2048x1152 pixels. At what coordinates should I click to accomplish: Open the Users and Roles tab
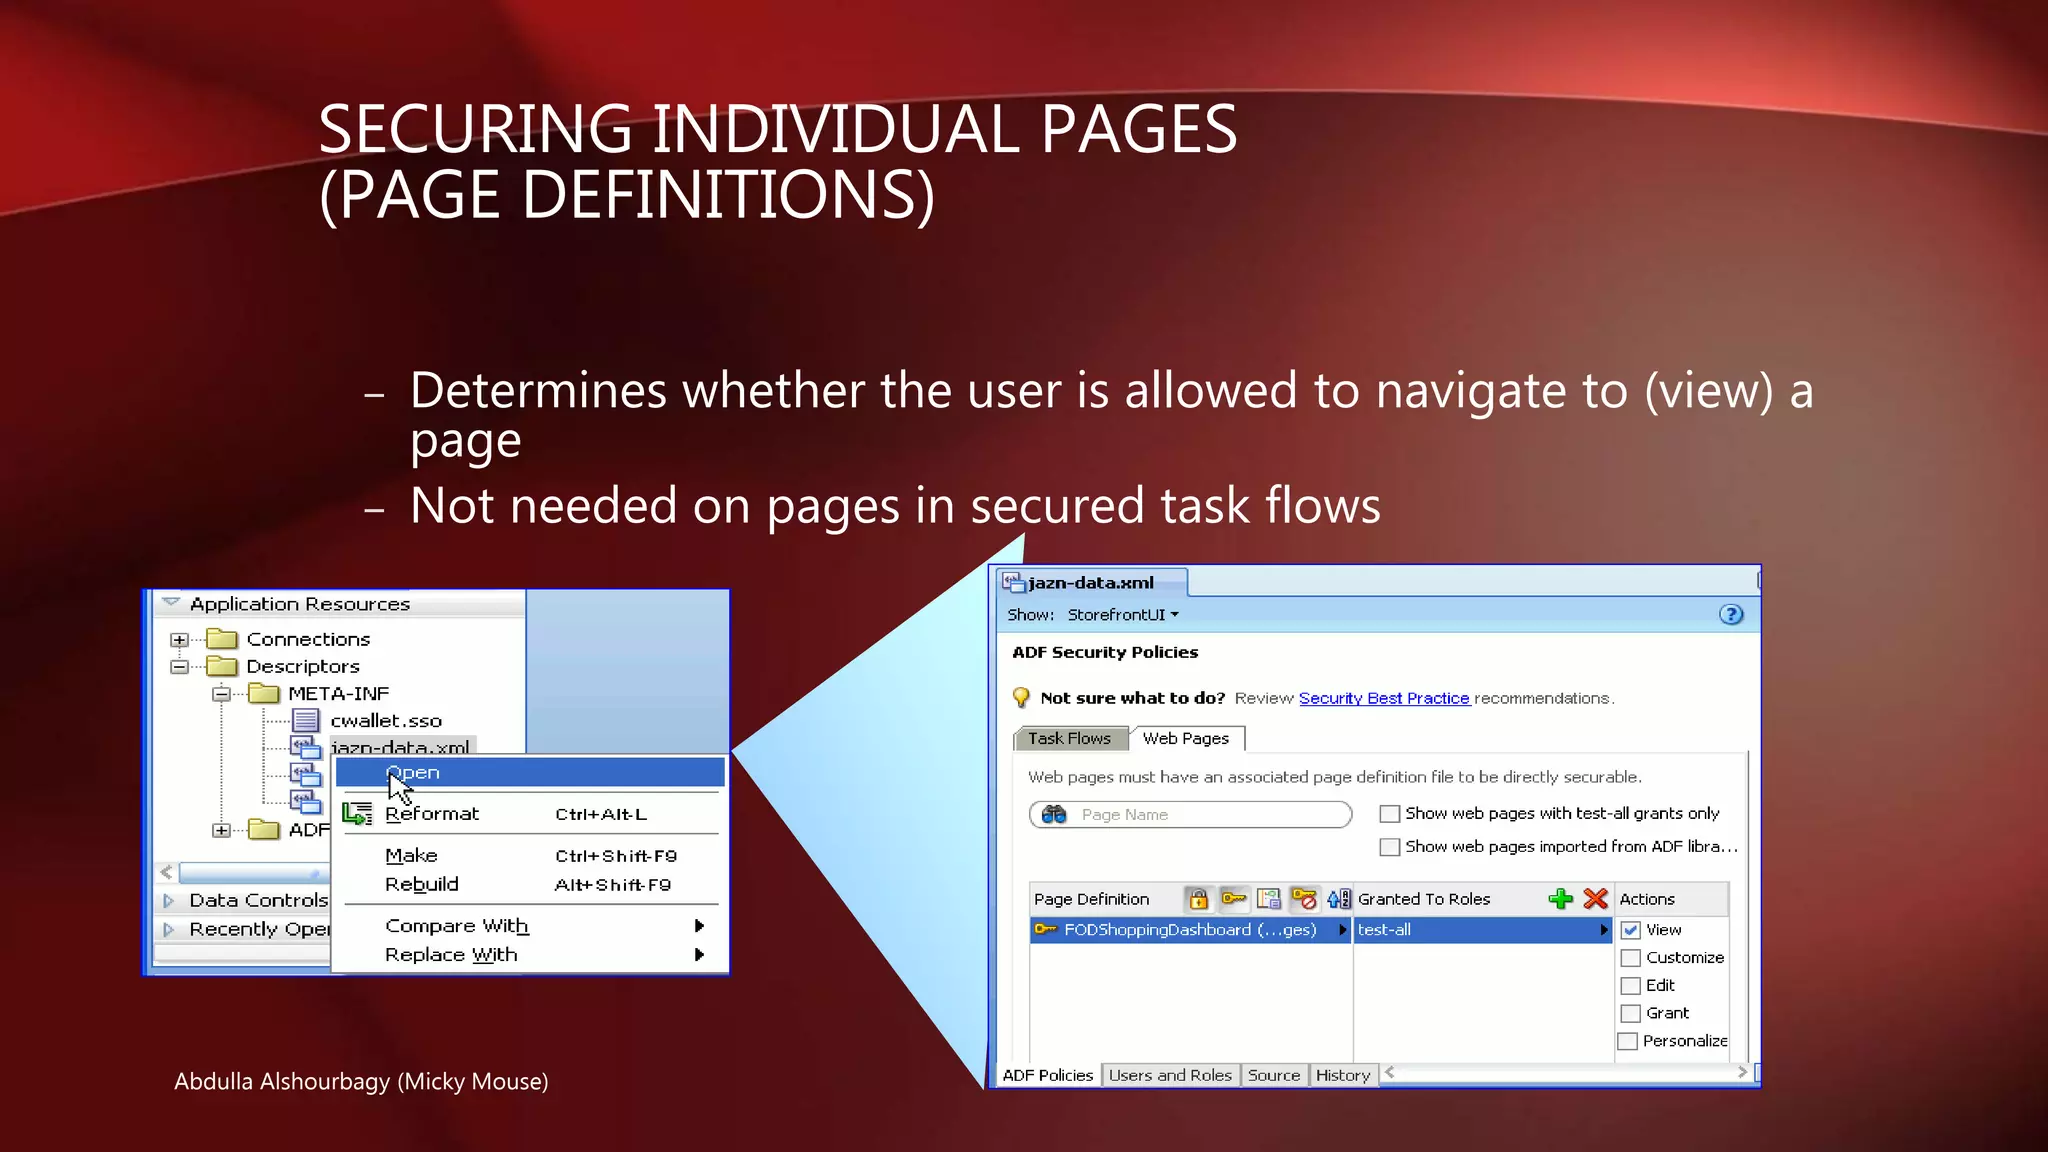(1170, 1075)
